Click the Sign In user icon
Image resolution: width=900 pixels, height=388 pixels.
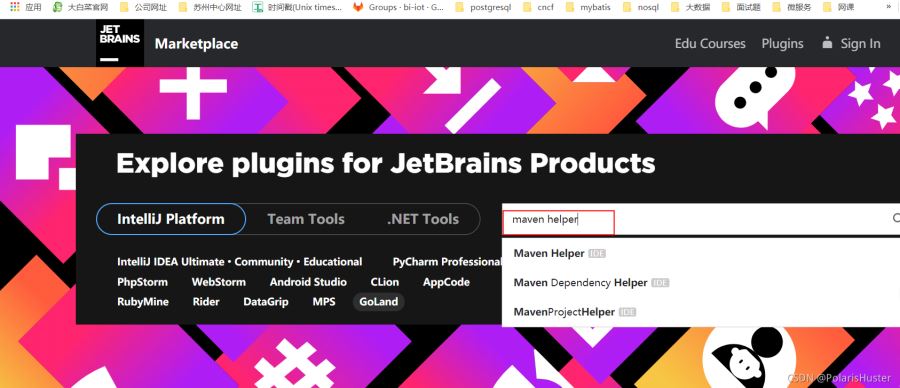(x=827, y=43)
